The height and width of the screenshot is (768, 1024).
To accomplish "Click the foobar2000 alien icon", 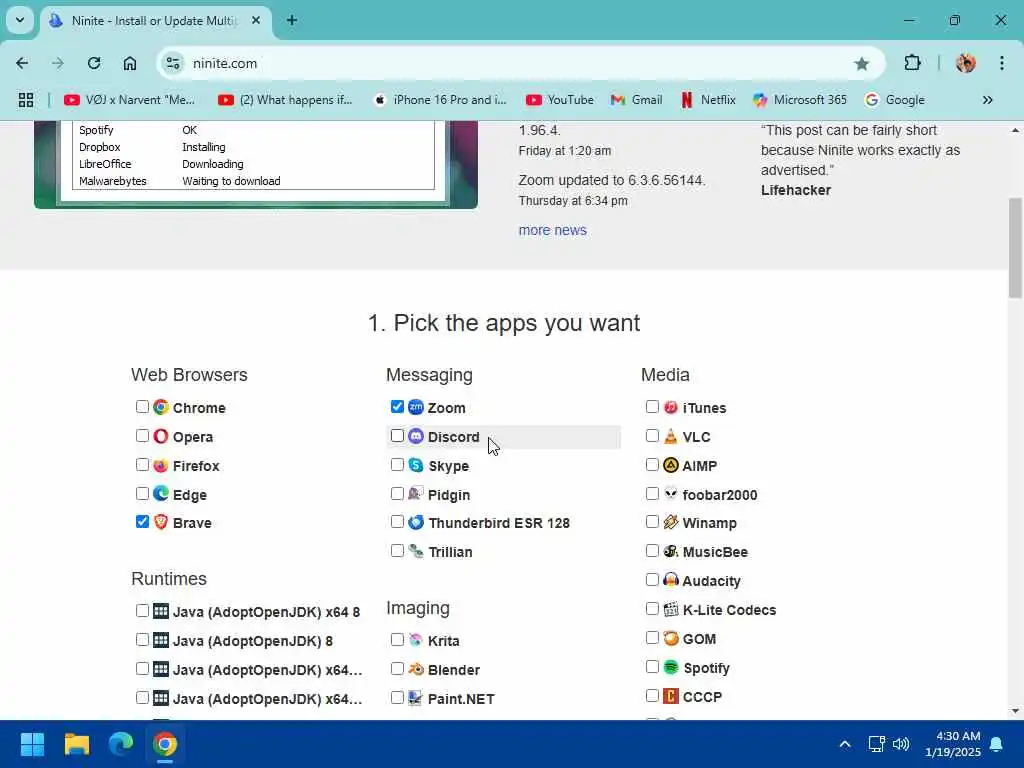I will tap(671, 494).
